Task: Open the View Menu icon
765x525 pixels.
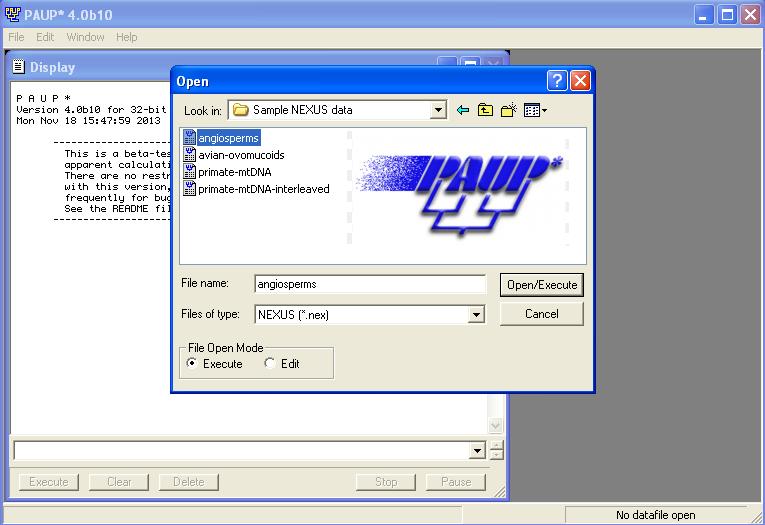Action: (x=535, y=110)
